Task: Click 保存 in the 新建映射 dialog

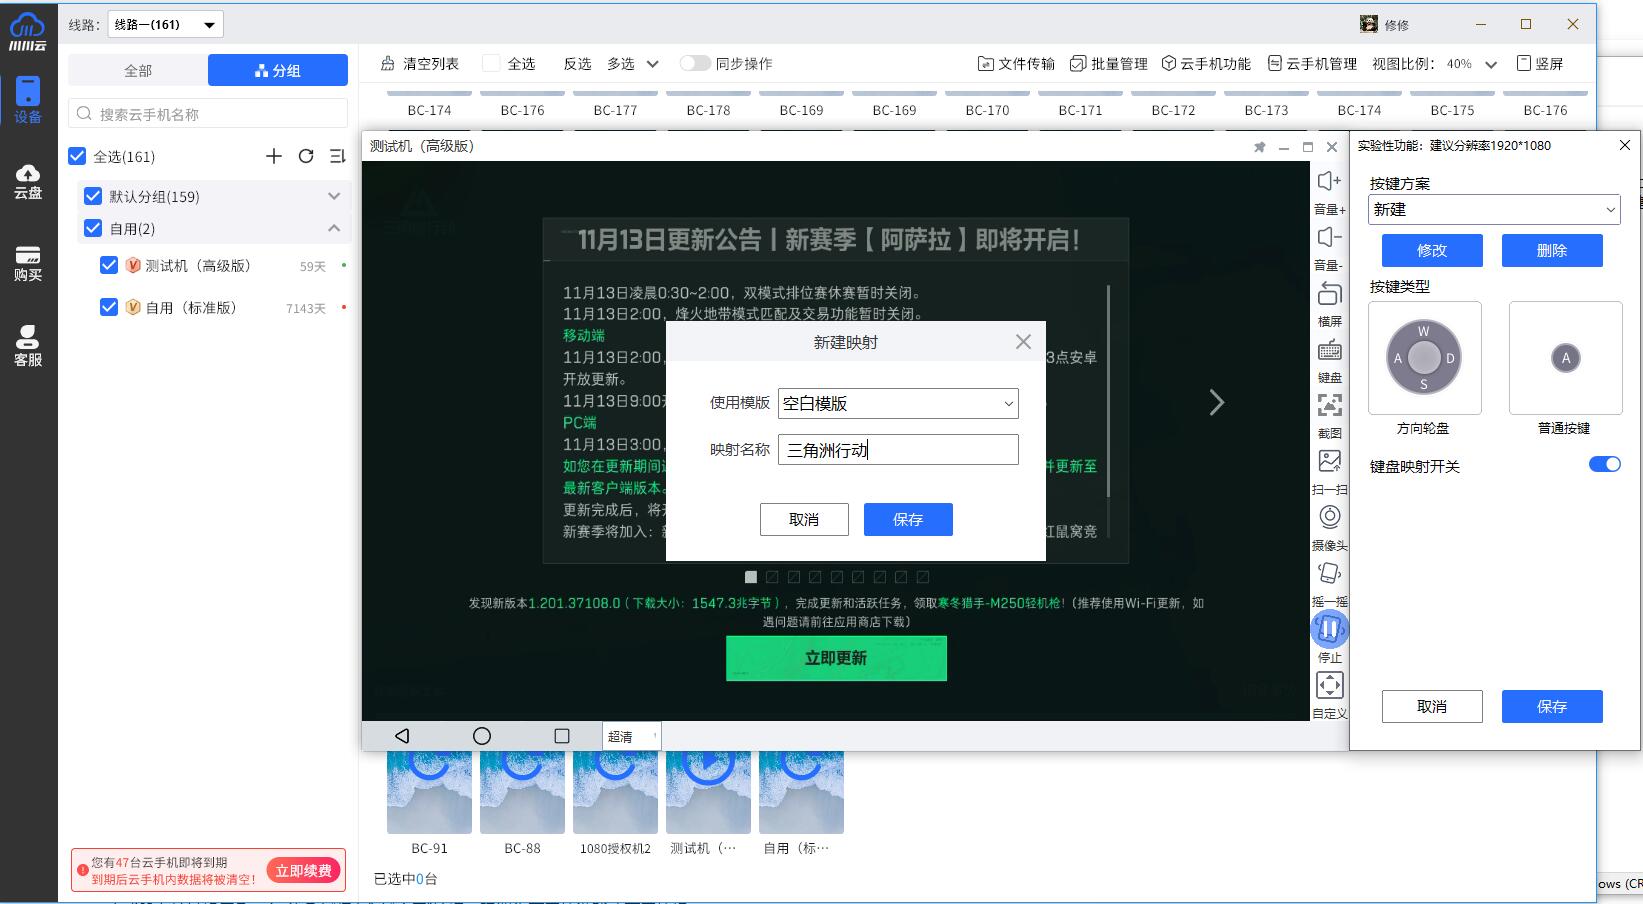Action: [x=907, y=519]
